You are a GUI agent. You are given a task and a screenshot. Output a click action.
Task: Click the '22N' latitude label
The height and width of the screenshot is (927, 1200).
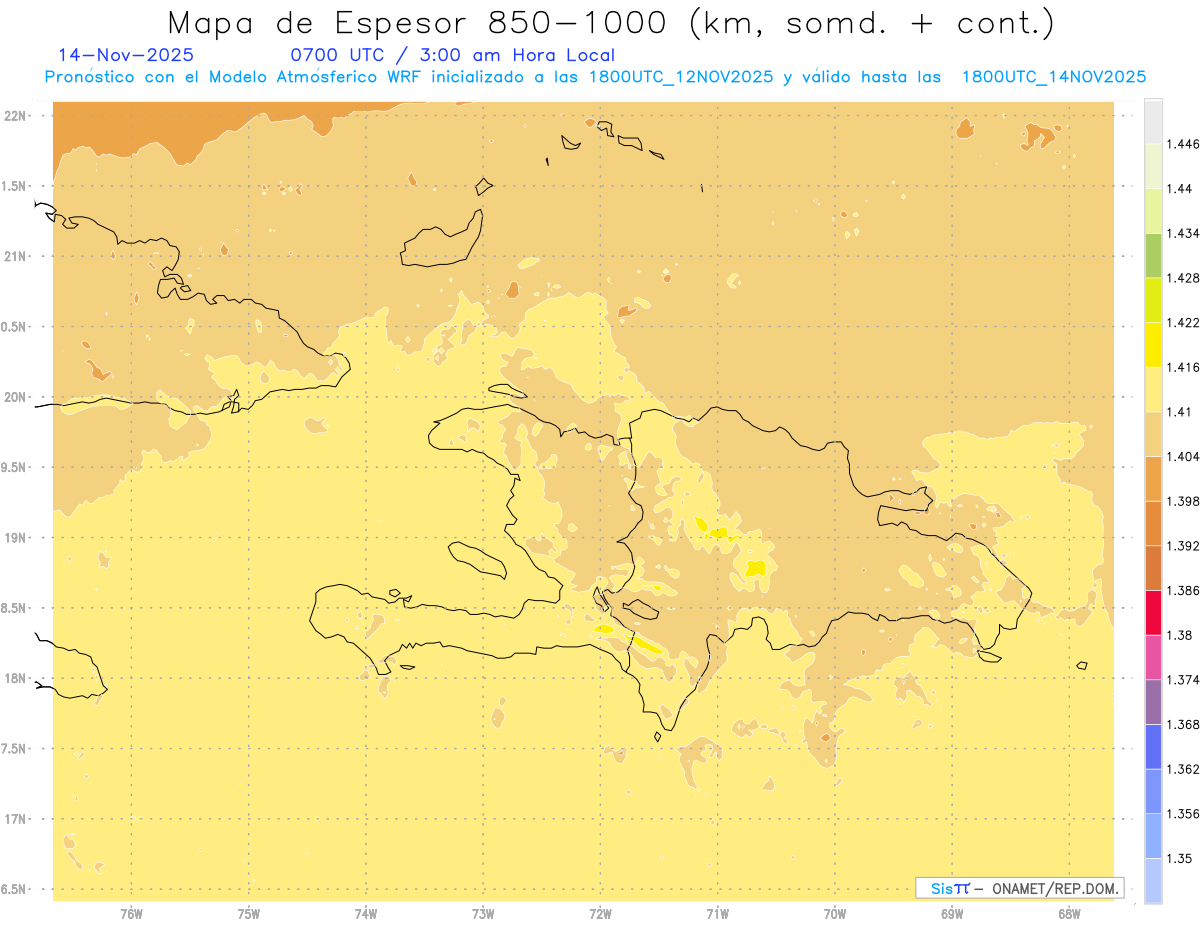[15, 116]
